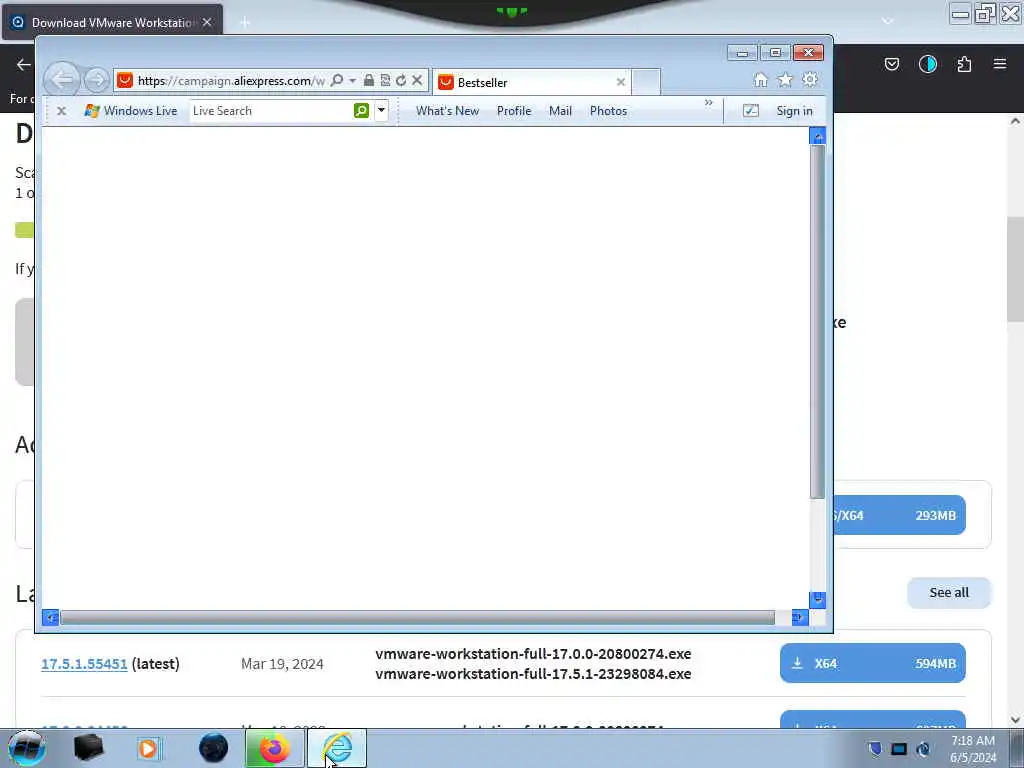Click the checkmark icon beside Sign in
Image resolution: width=1024 pixels, height=768 pixels.
click(751, 111)
